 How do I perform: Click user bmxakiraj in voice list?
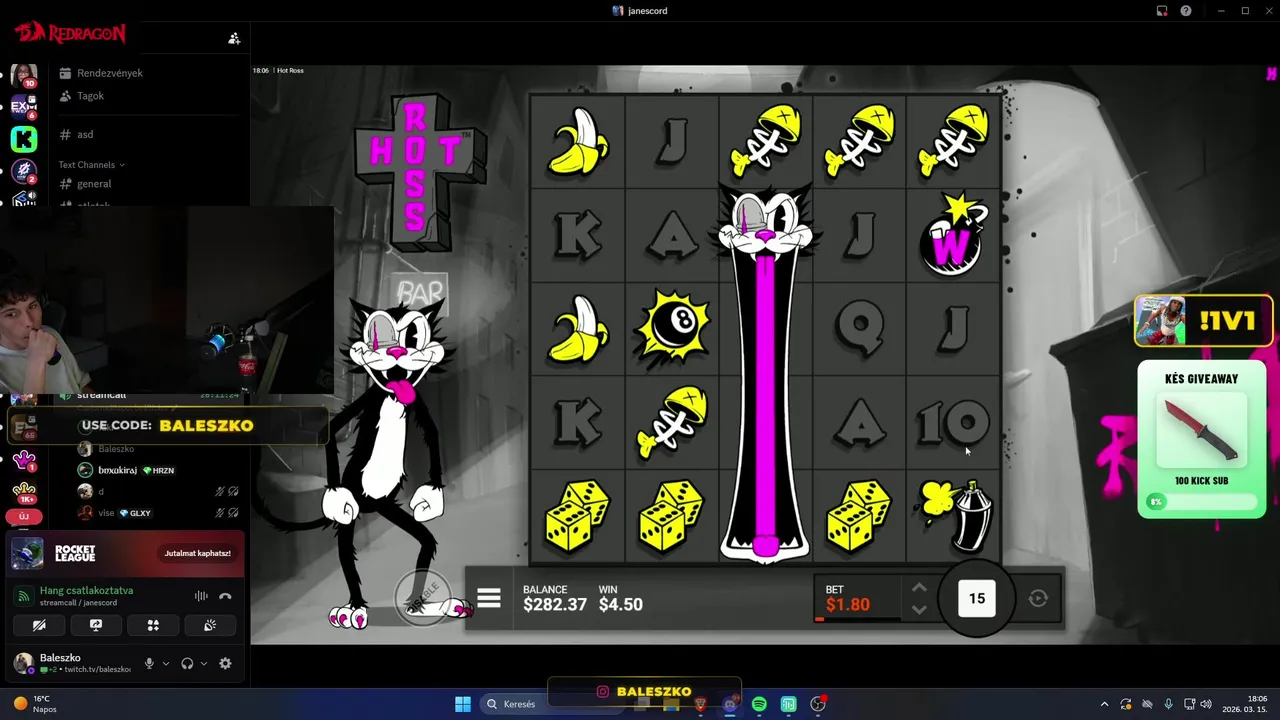pyautogui.click(x=117, y=470)
